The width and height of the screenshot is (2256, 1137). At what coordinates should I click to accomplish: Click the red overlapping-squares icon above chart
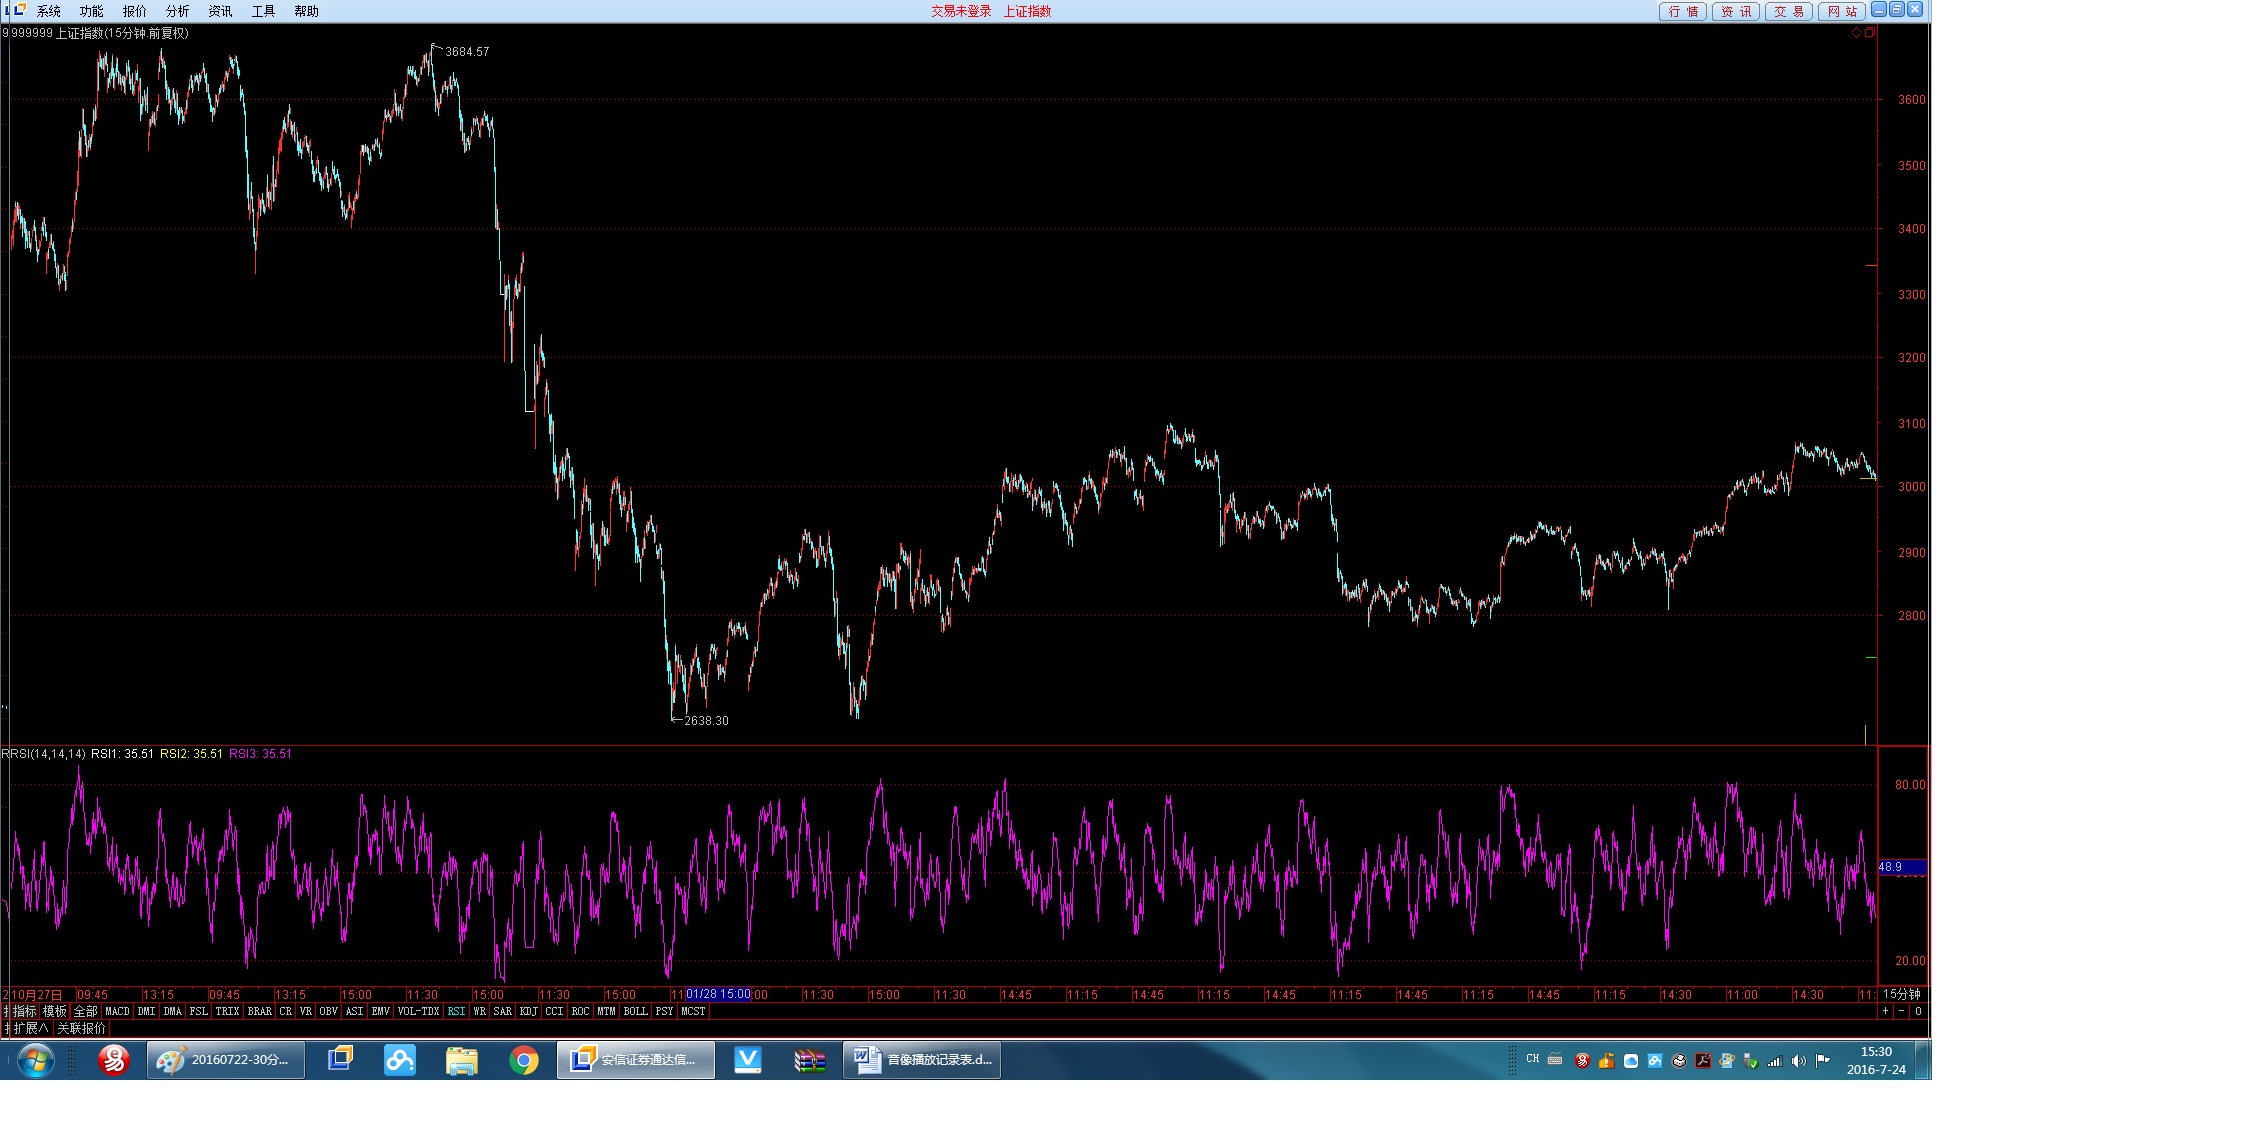(1870, 33)
